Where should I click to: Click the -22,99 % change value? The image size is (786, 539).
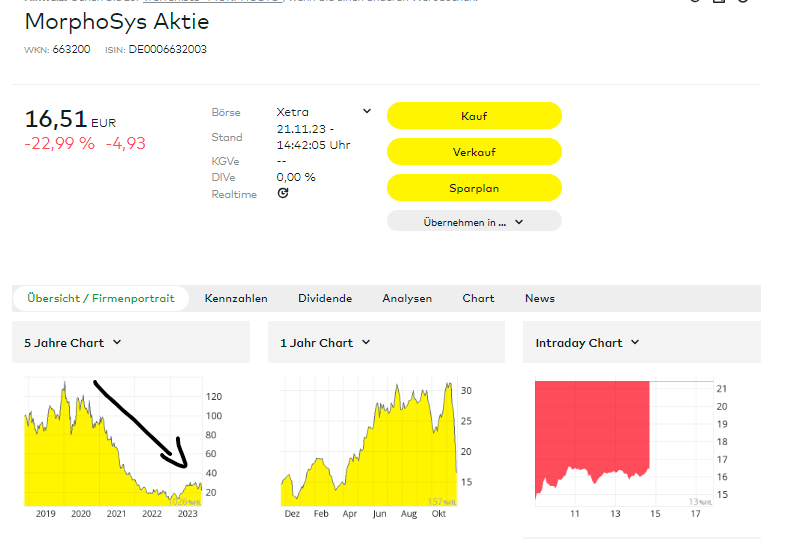[x=60, y=143]
